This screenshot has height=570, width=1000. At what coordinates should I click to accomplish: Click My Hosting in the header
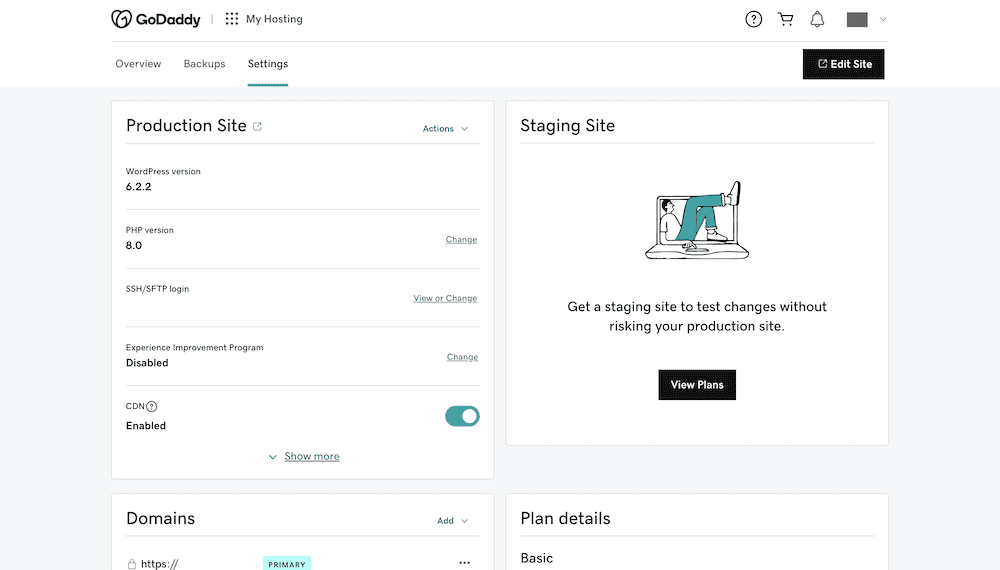[274, 19]
